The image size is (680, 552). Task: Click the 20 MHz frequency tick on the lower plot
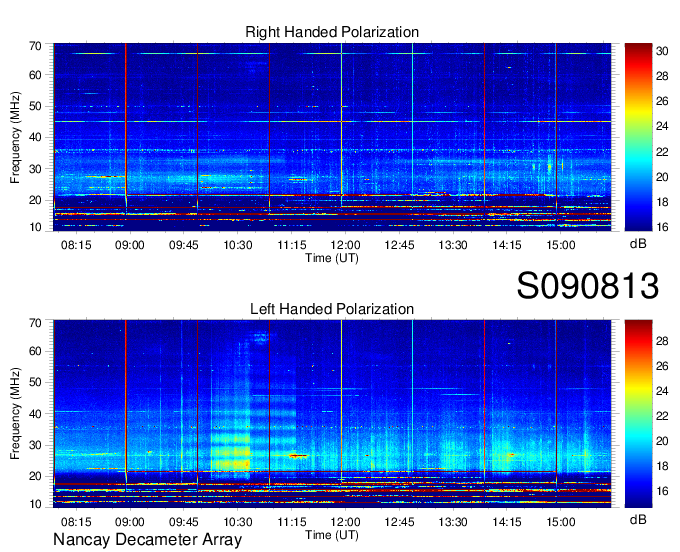point(35,476)
